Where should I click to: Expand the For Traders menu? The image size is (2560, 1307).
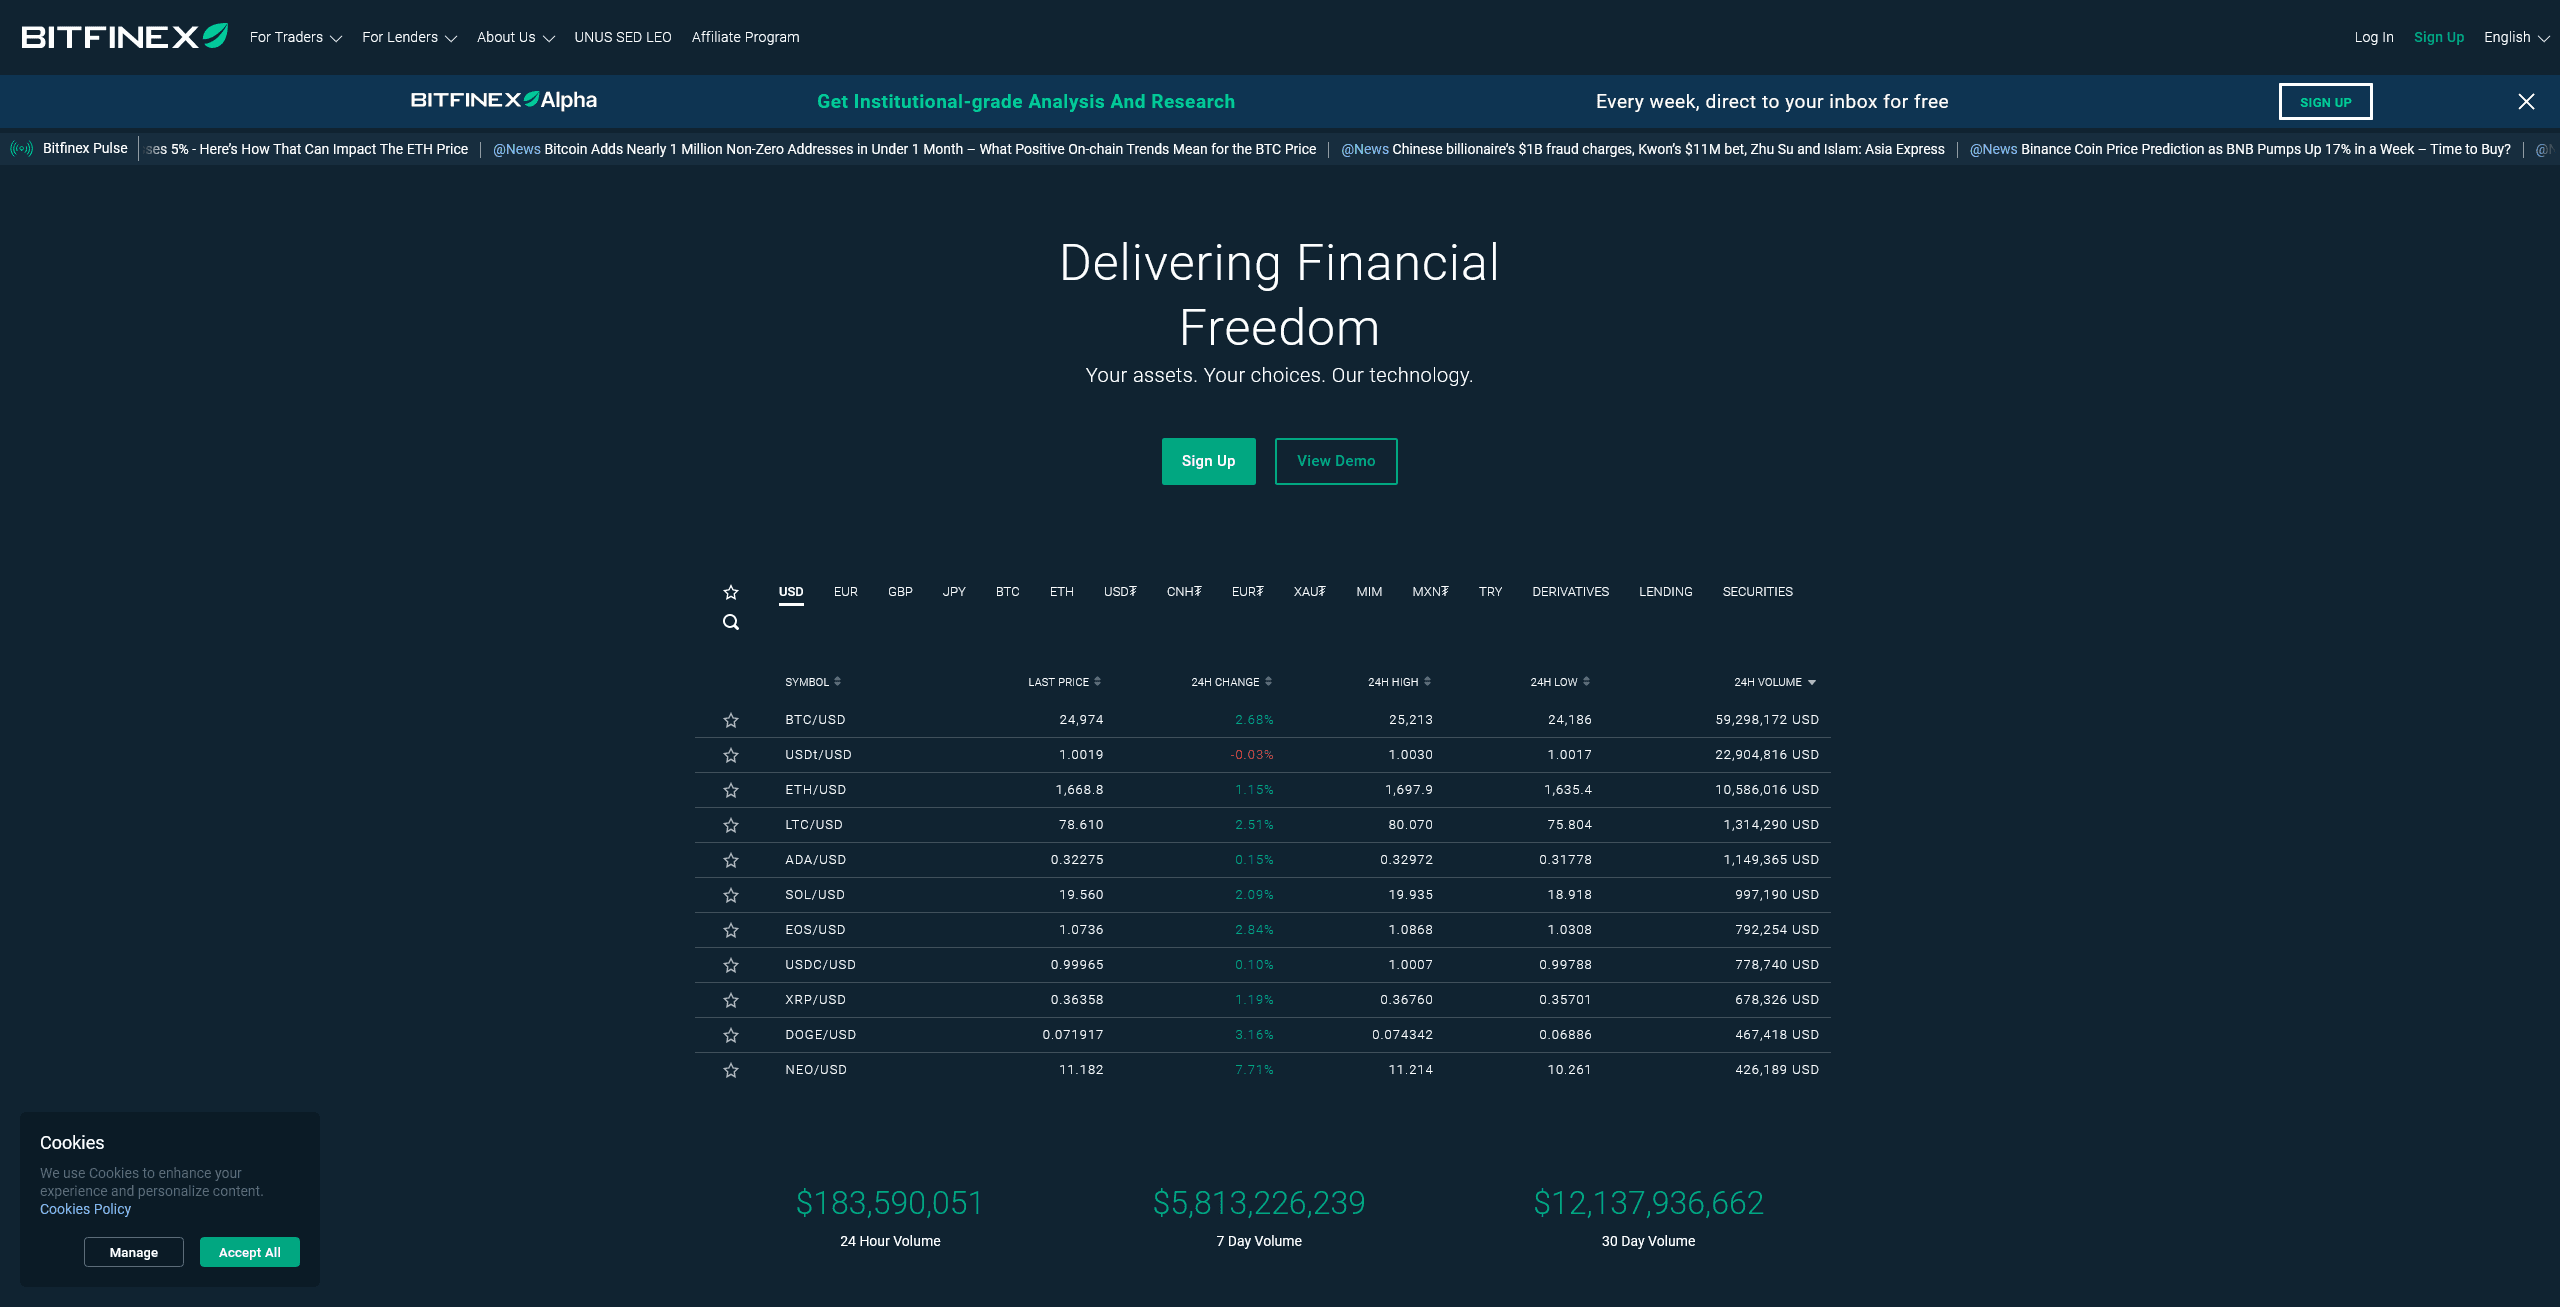pos(296,37)
